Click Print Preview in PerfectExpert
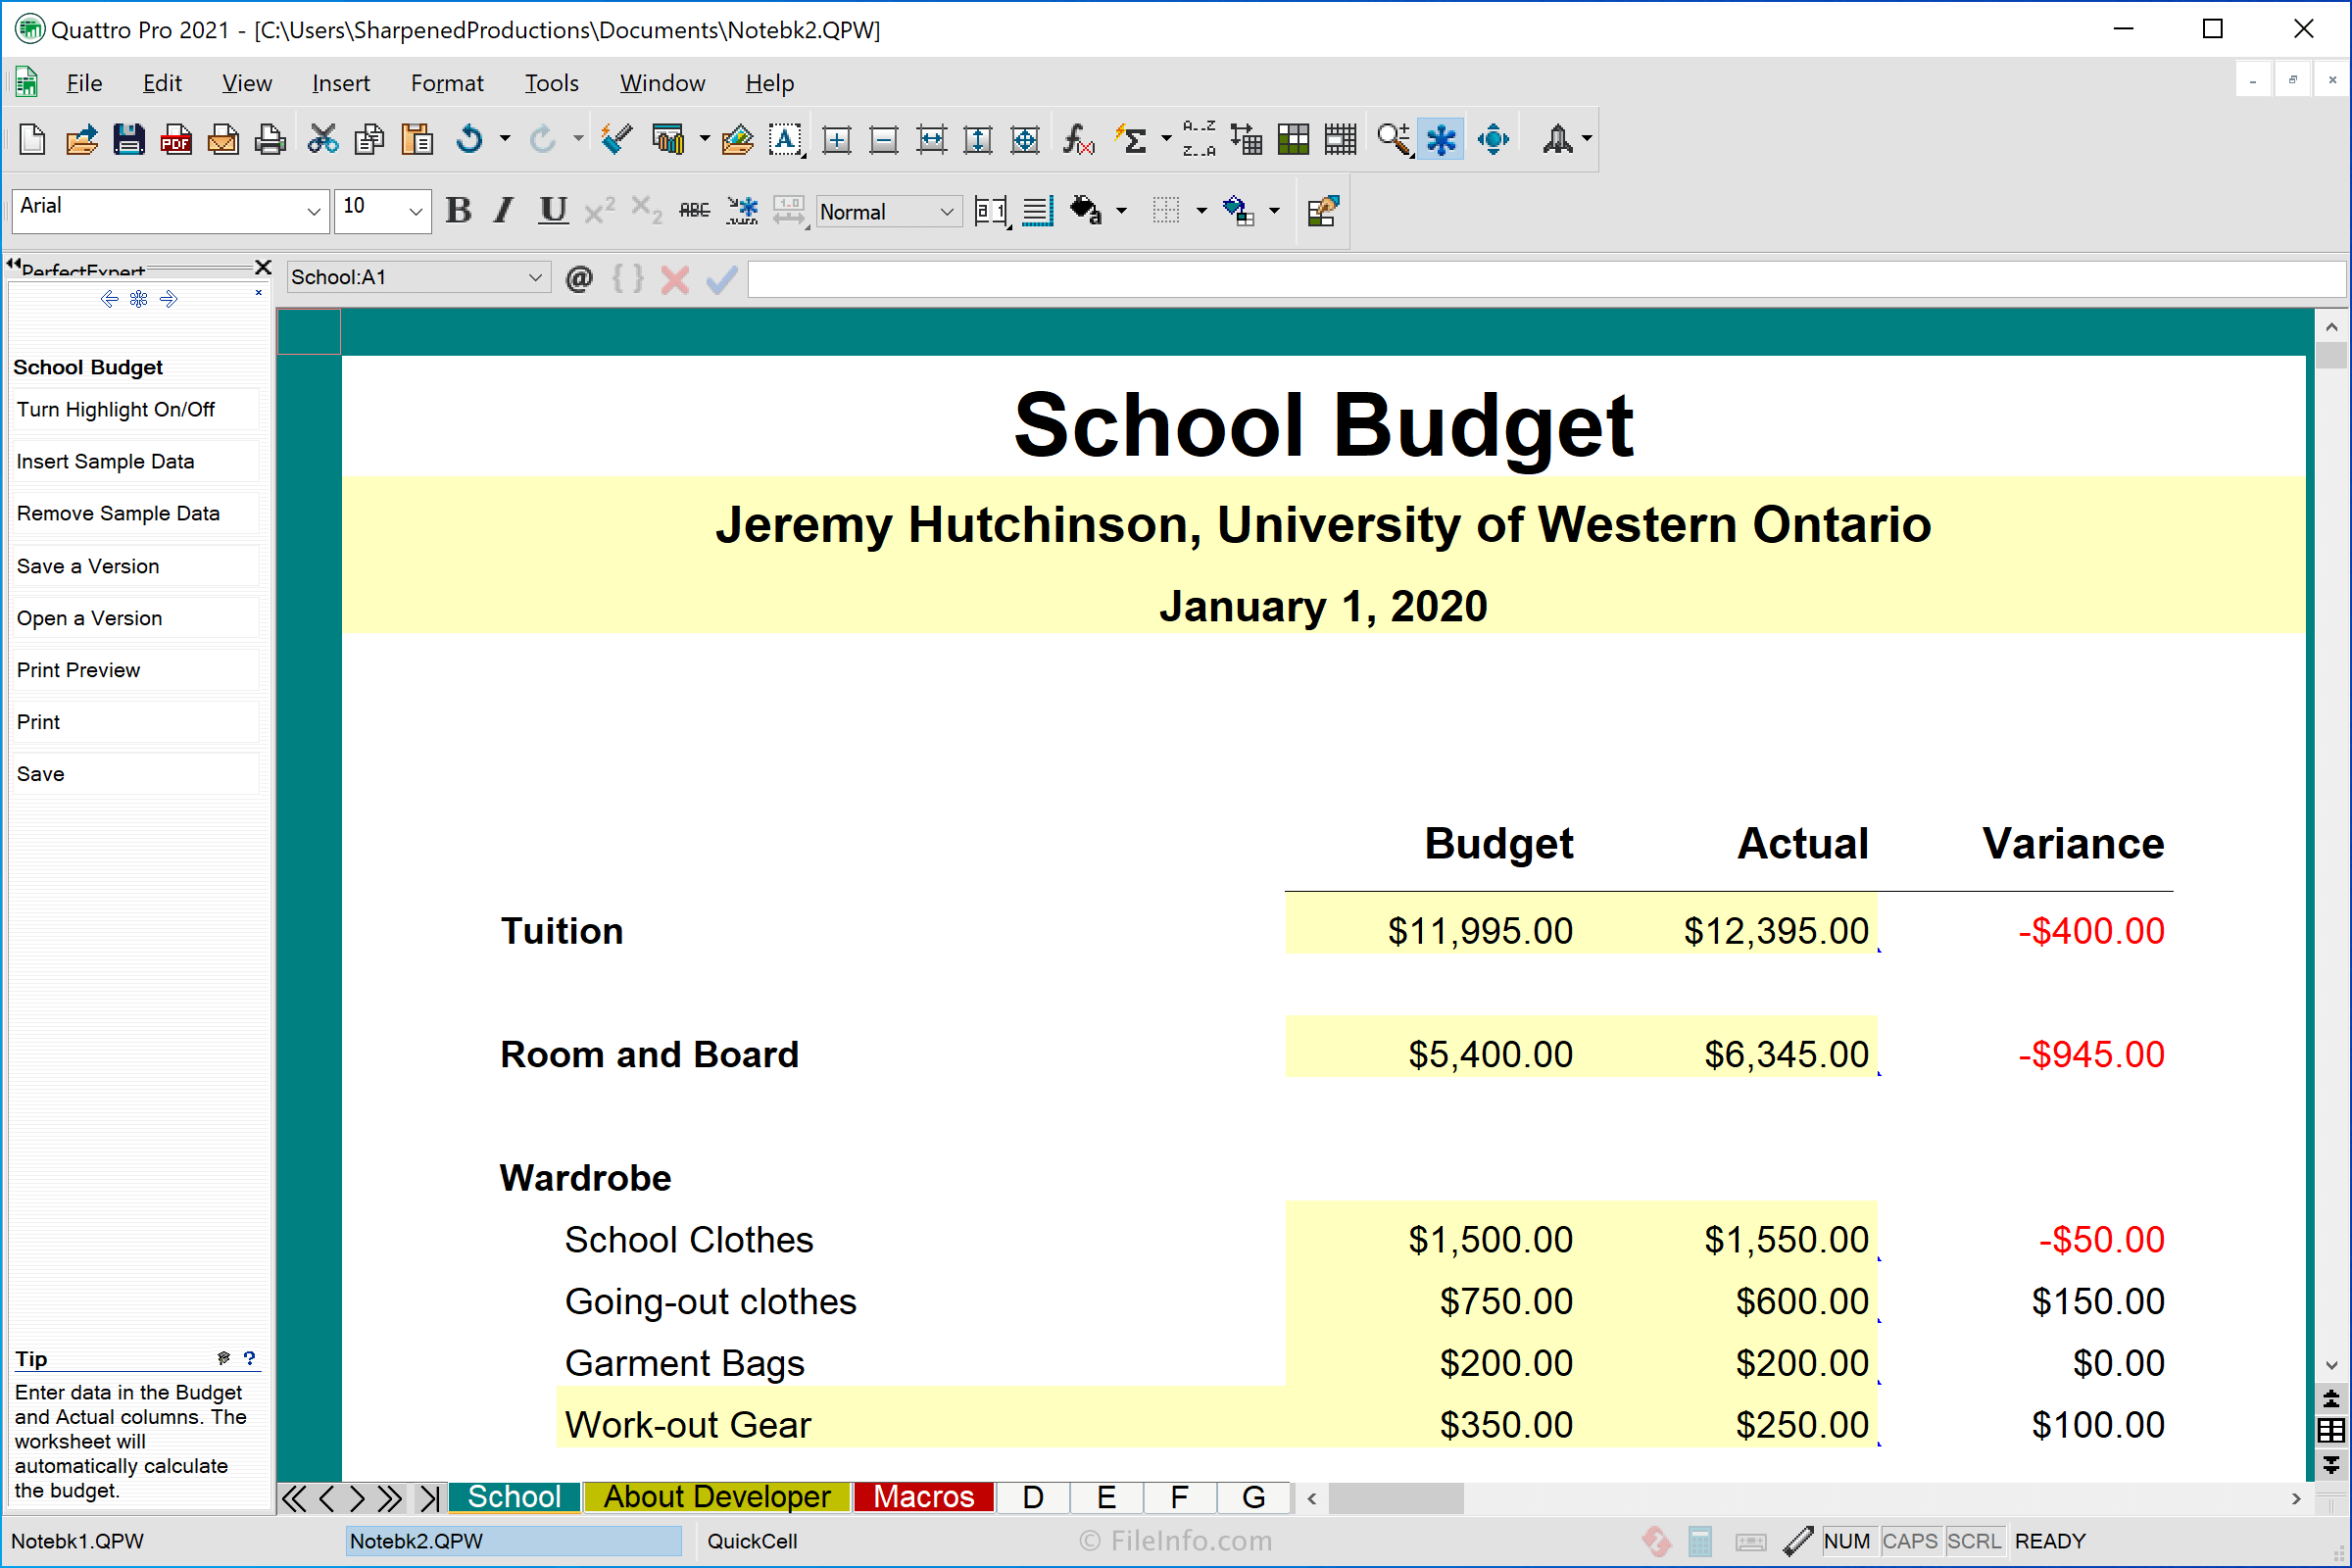Image resolution: width=2352 pixels, height=1568 pixels. click(x=134, y=670)
